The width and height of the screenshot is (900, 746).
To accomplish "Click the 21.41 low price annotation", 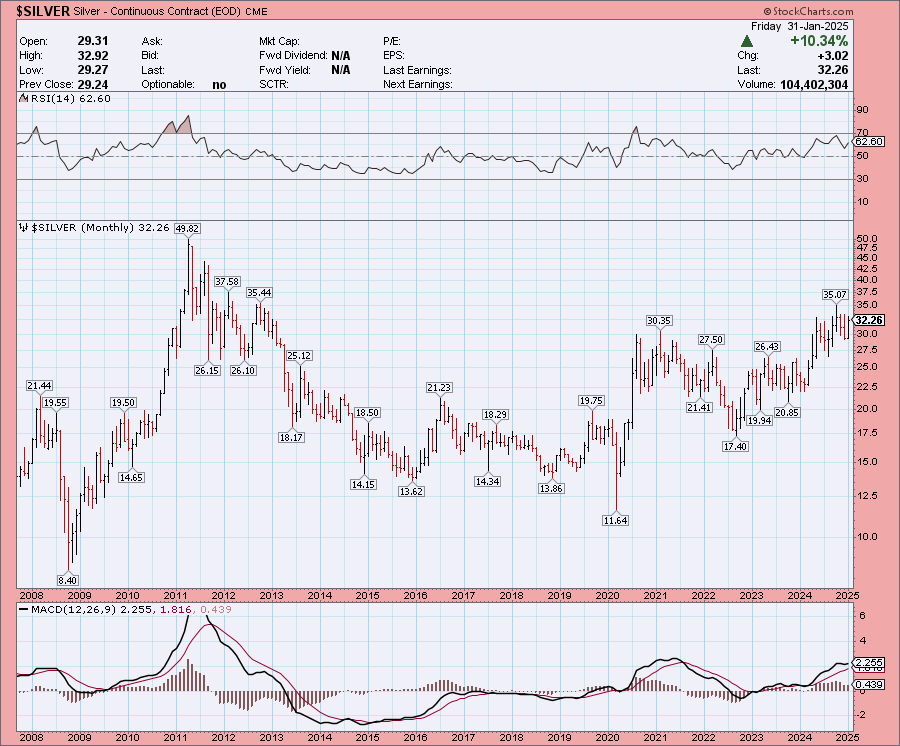I will pyautogui.click(x=699, y=407).
